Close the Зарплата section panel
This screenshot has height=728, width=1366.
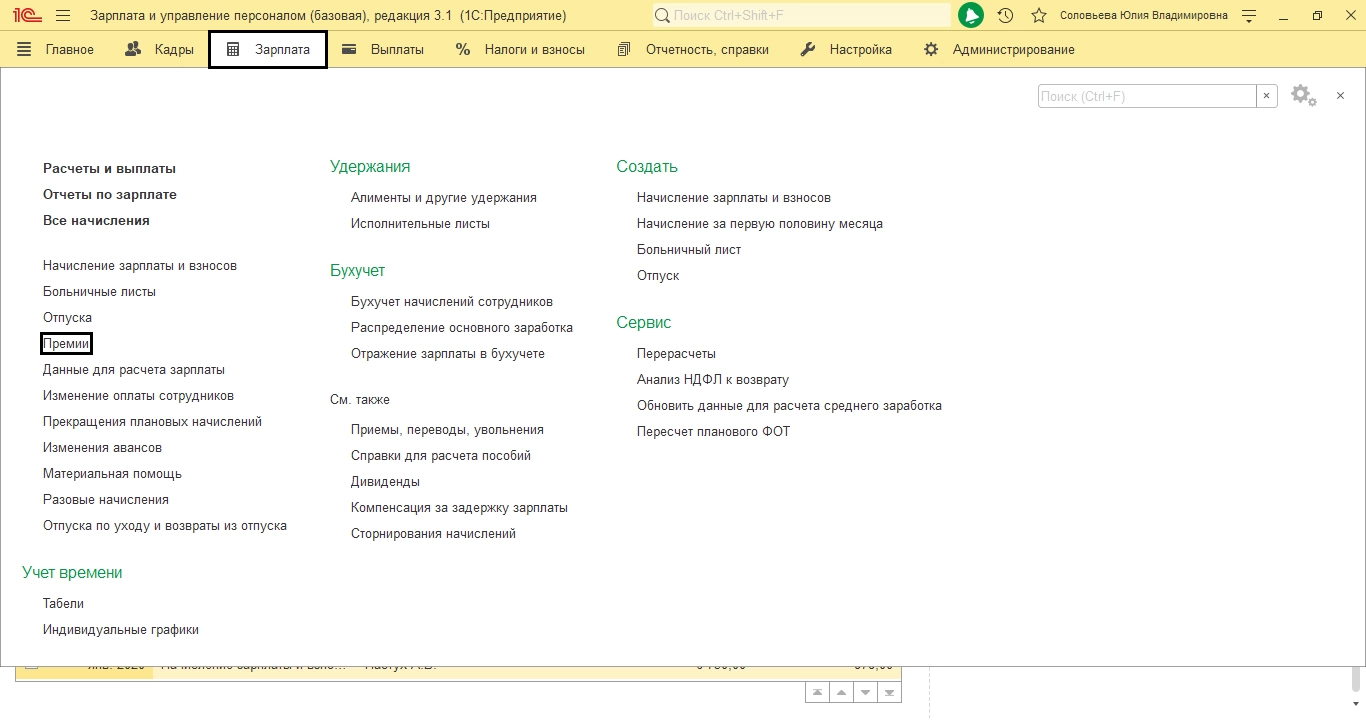click(x=1340, y=96)
